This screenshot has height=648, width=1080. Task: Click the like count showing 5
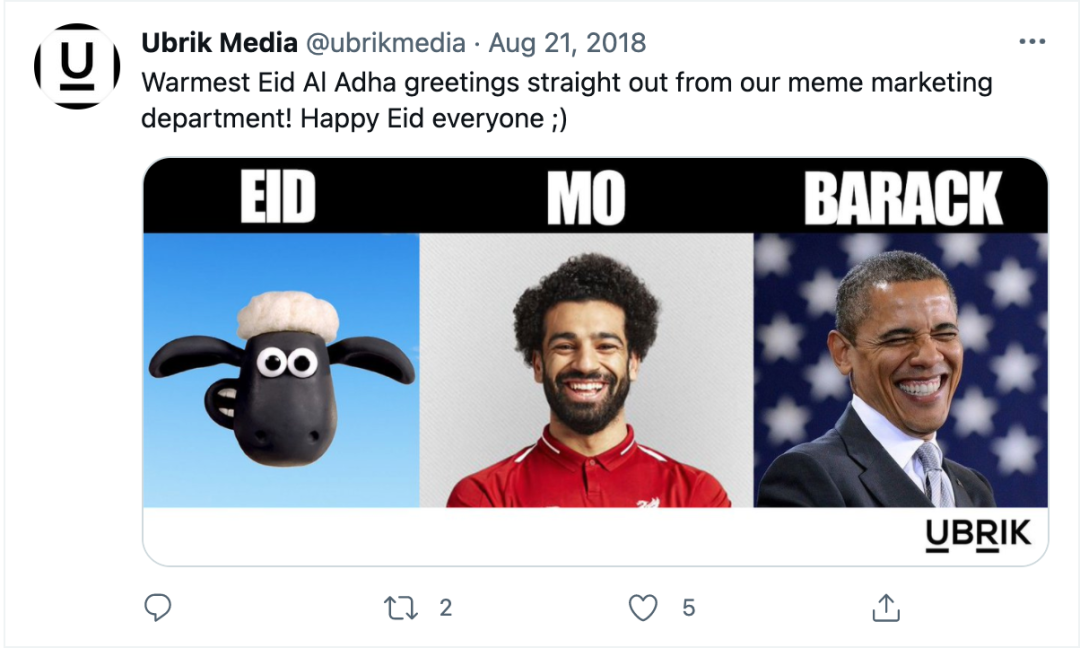tap(688, 607)
